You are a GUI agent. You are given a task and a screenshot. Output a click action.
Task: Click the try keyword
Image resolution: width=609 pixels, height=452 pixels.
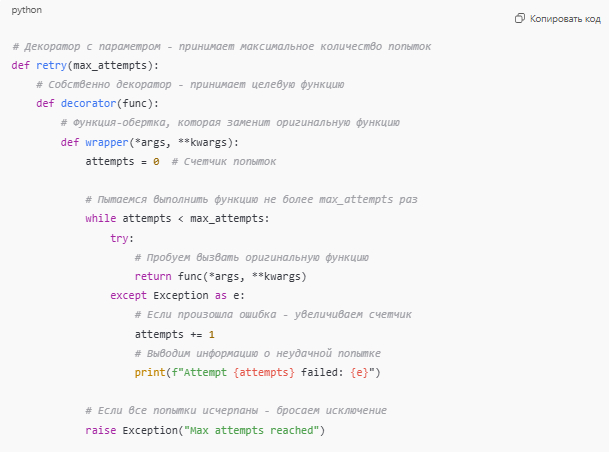point(122,238)
